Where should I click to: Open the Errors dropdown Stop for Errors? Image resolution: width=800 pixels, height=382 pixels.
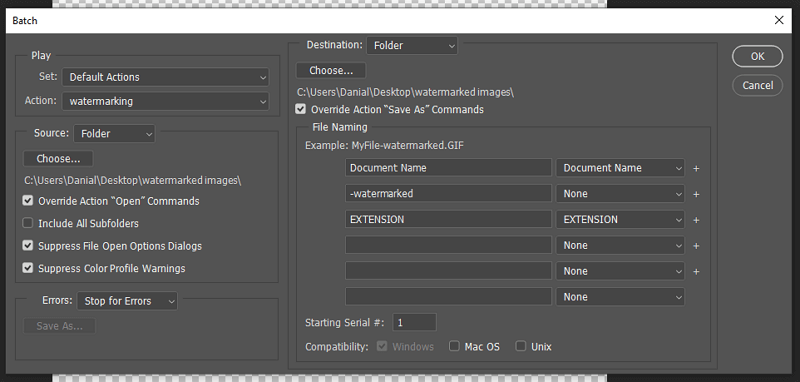[x=128, y=301]
